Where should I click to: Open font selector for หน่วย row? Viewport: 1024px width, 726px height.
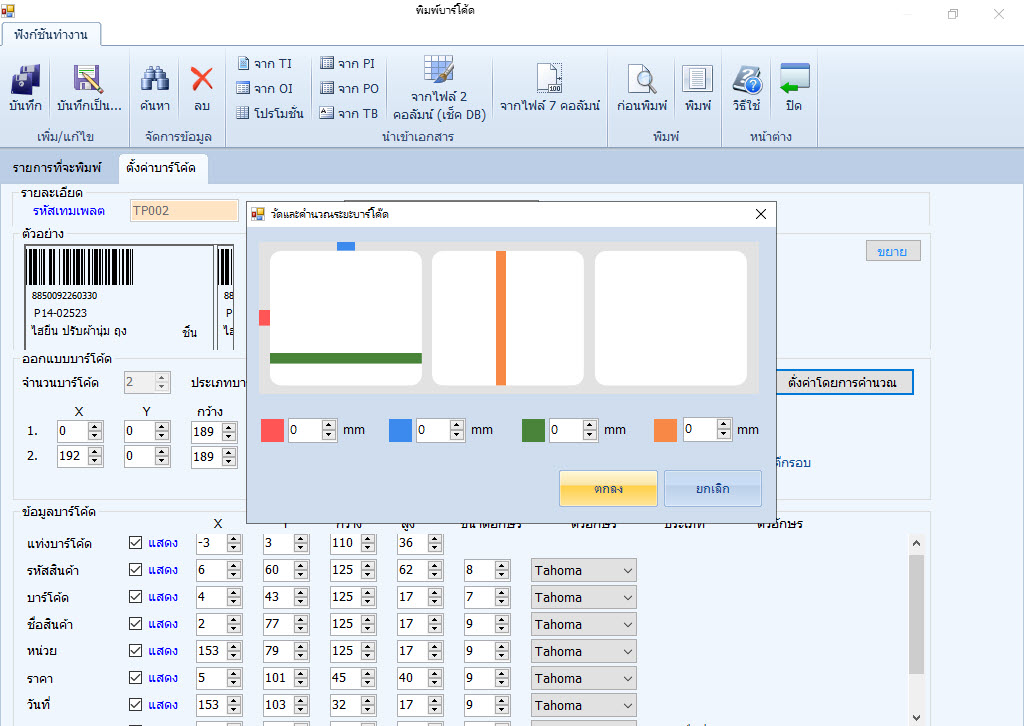(x=583, y=651)
